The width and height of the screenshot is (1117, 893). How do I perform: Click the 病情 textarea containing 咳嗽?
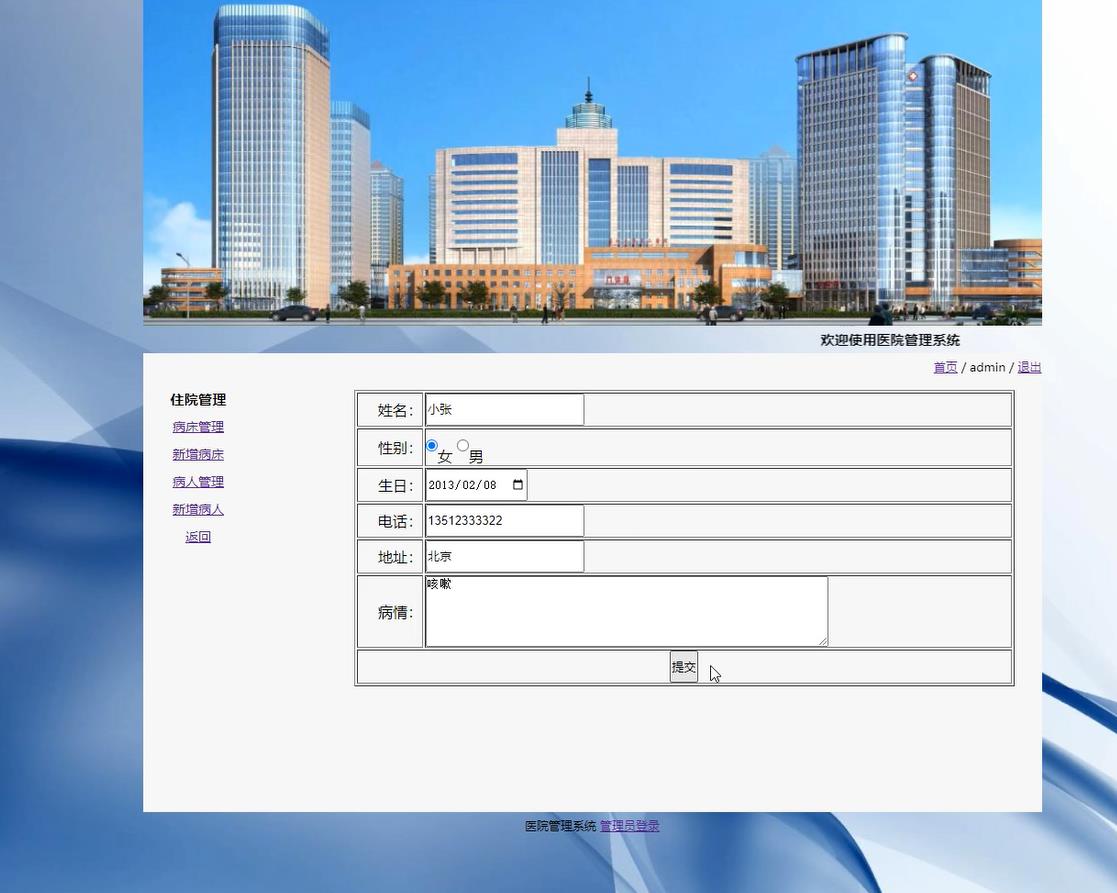pos(627,612)
